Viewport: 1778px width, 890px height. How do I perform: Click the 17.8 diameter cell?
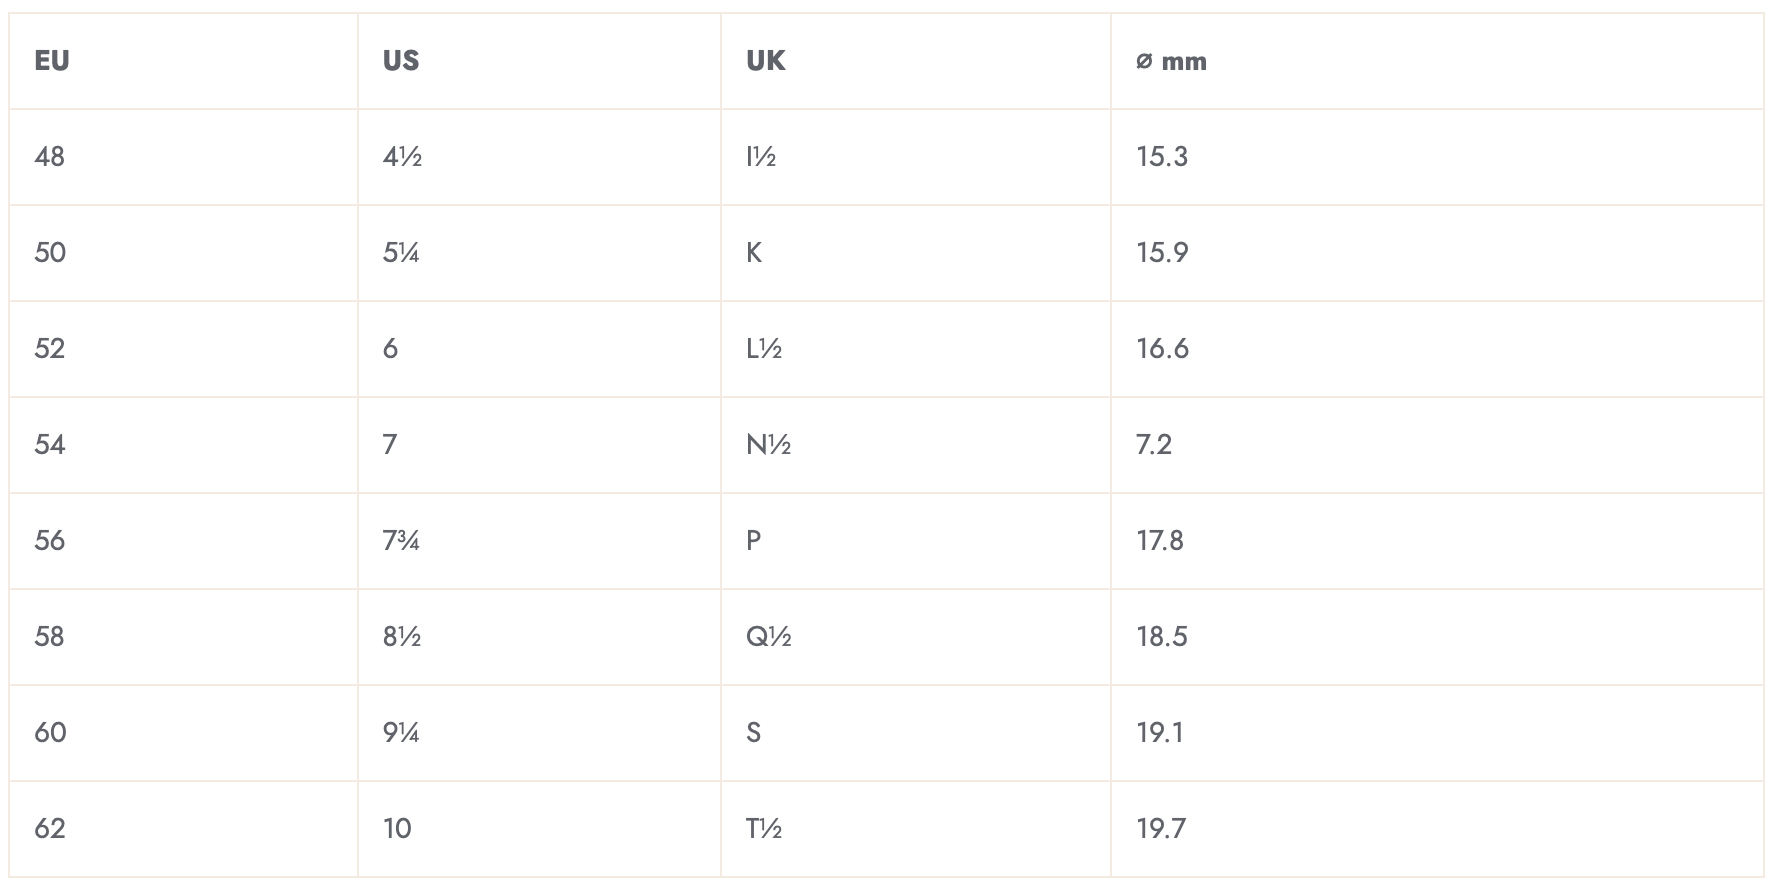point(1160,541)
